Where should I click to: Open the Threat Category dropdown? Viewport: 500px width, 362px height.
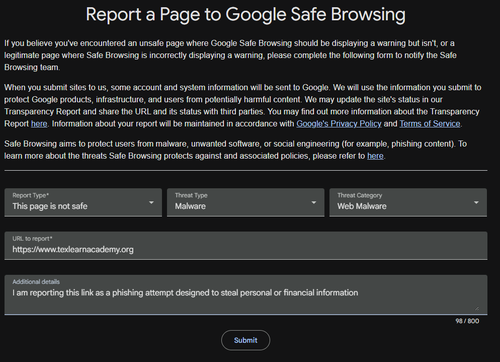point(408,203)
